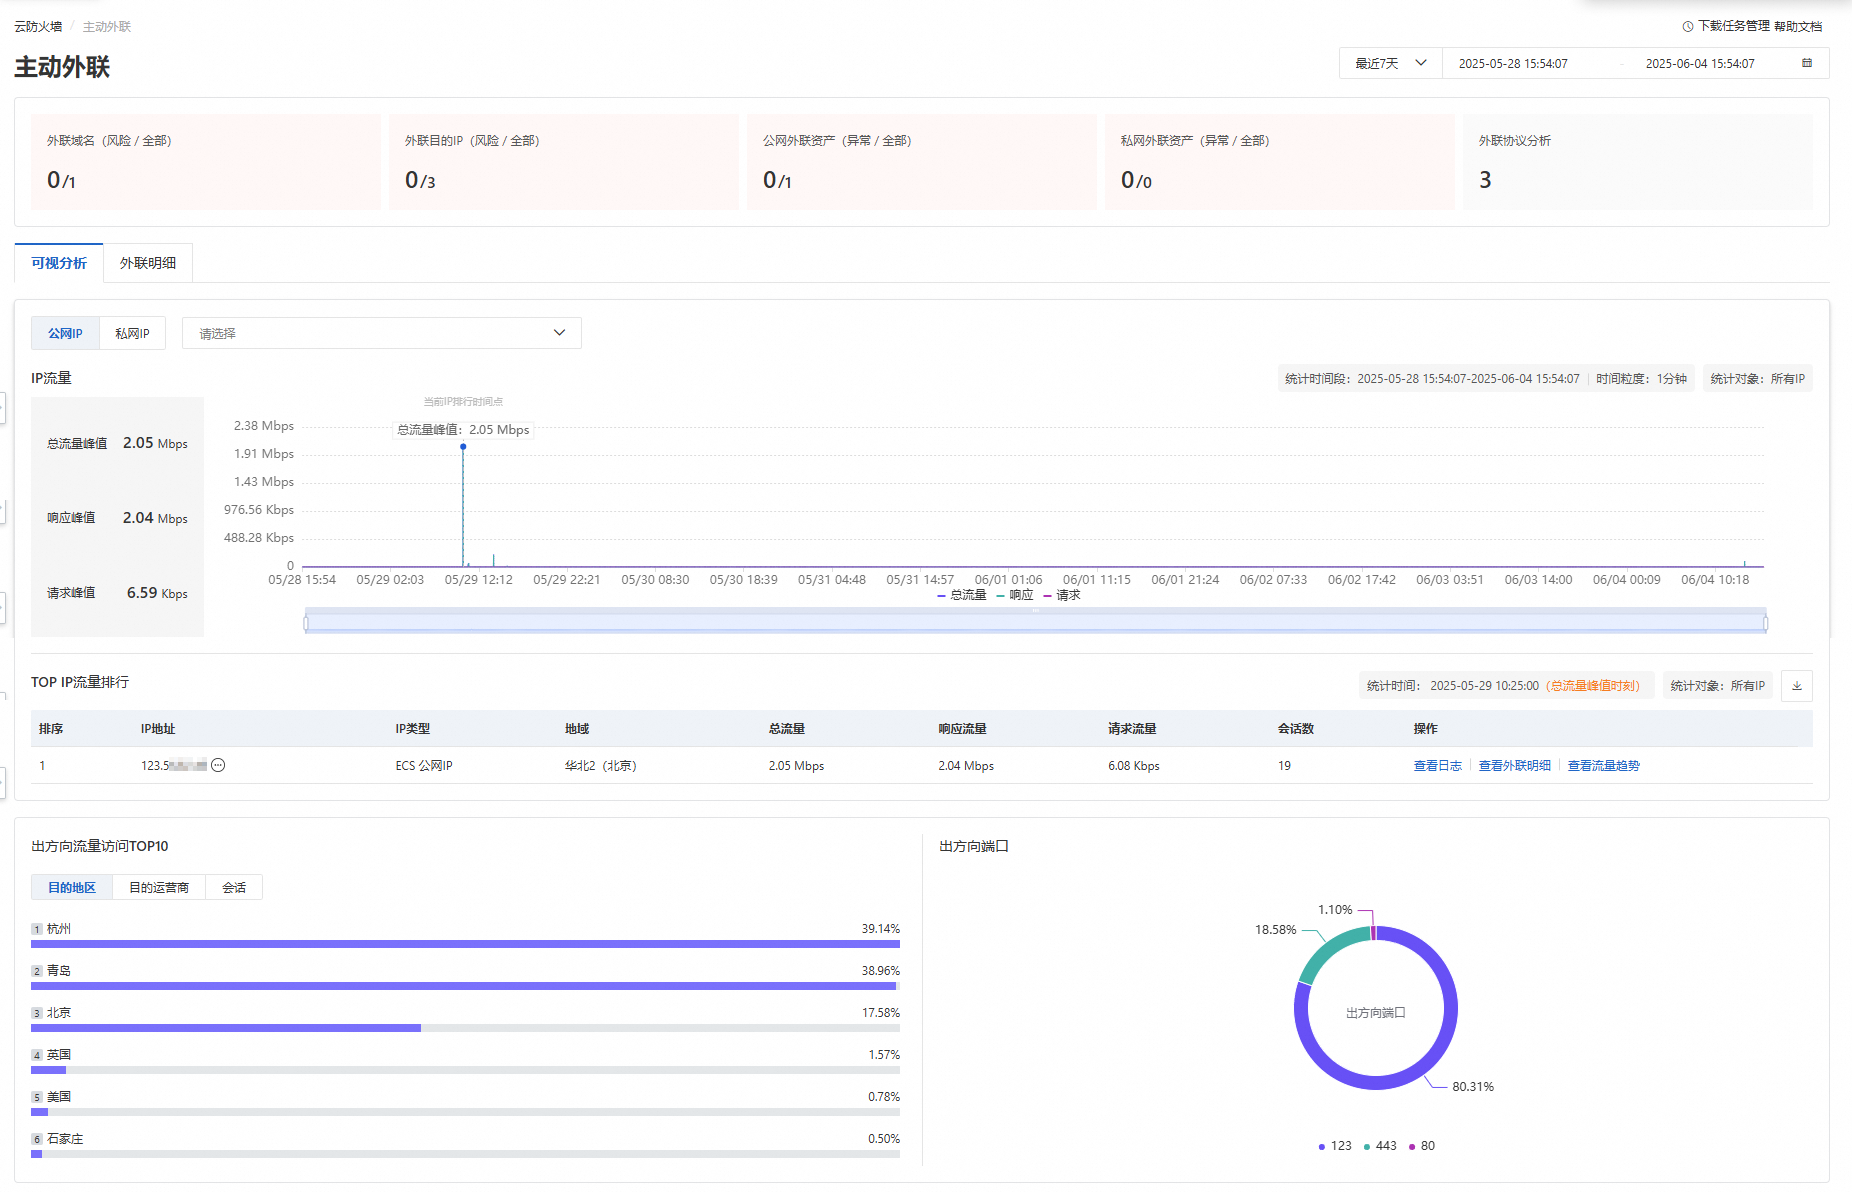The width and height of the screenshot is (1852, 1192).
Task: Click the 华北2（北京）region cell
Action: coord(601,765)
